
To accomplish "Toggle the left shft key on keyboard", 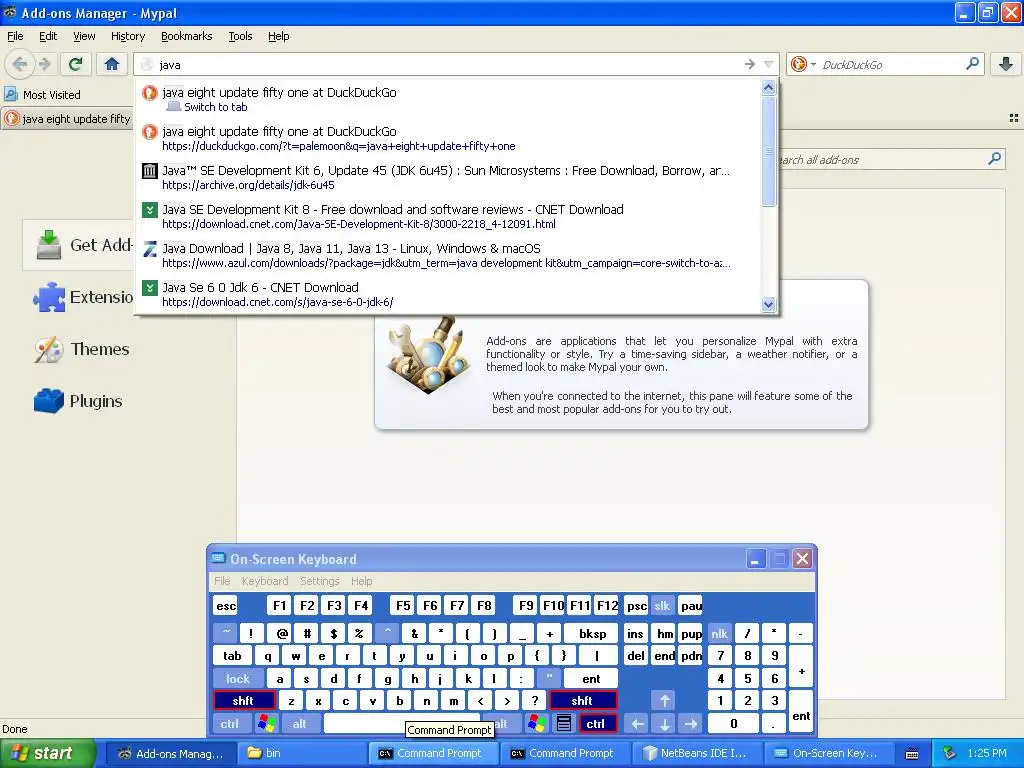I will point(244,701).
